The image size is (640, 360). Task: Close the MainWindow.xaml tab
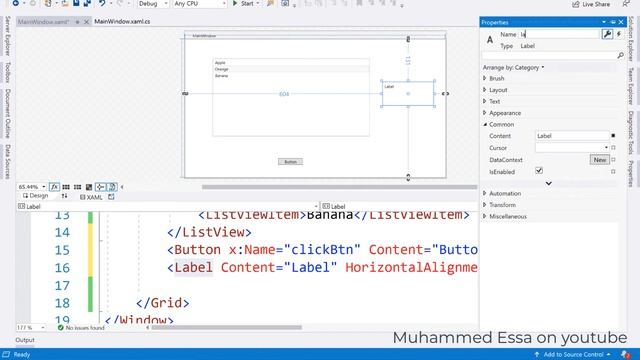tap(87, 22)
